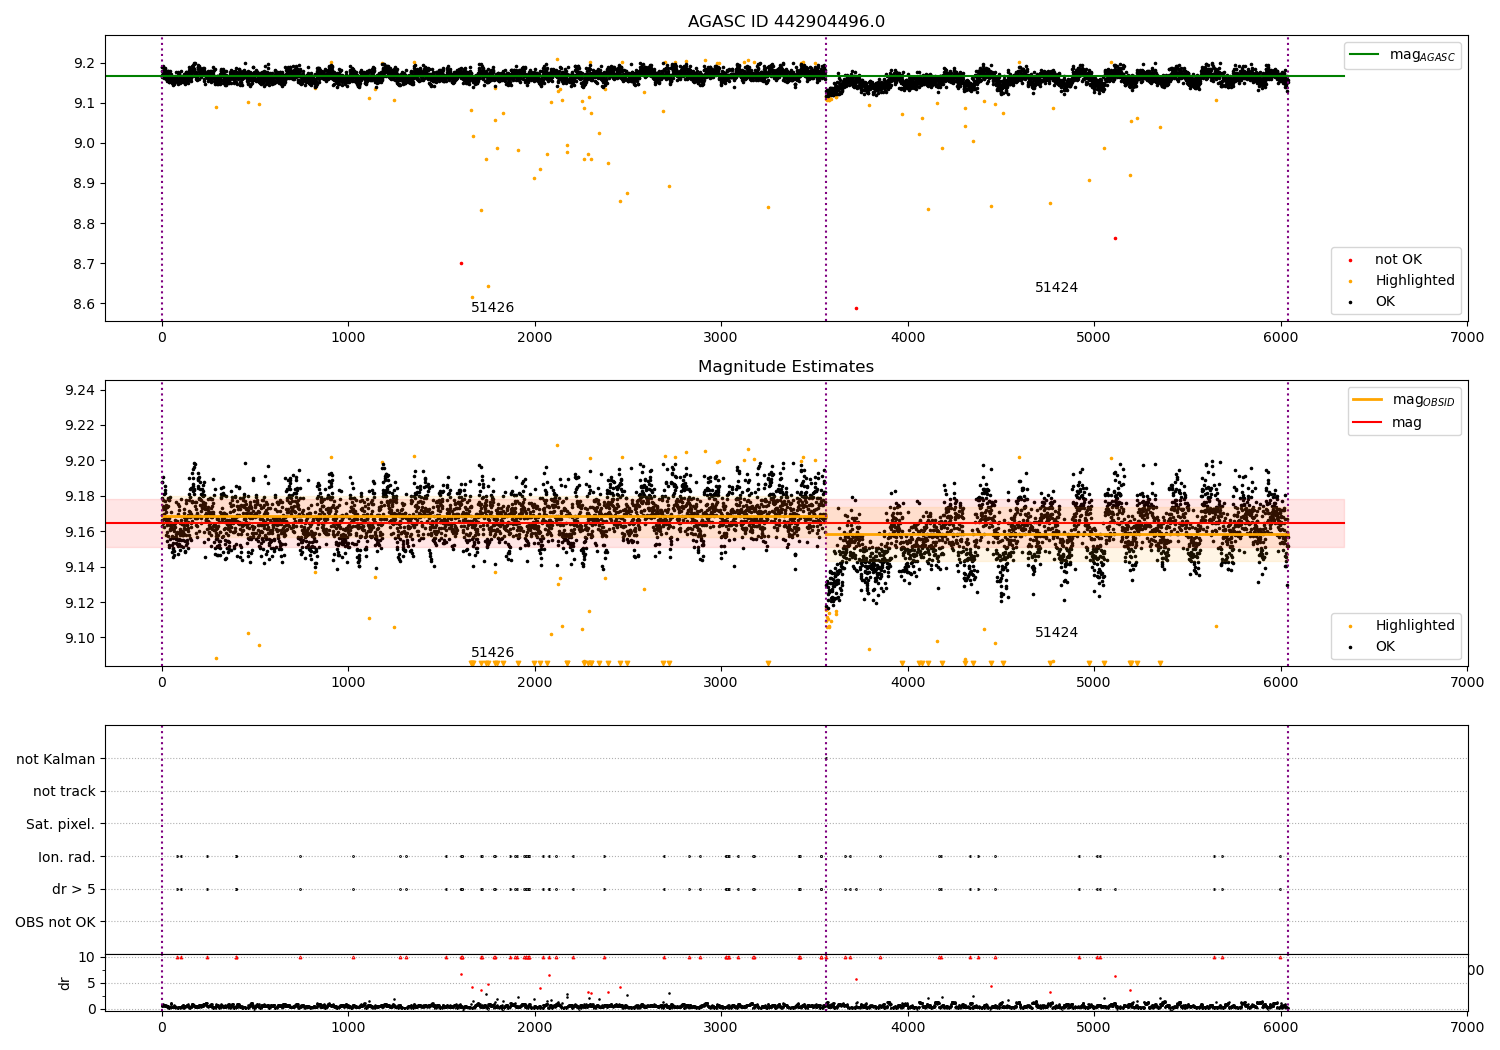
Task: Click the red outlier point near 8.7 magnitude
Action: tap(461, 263)
